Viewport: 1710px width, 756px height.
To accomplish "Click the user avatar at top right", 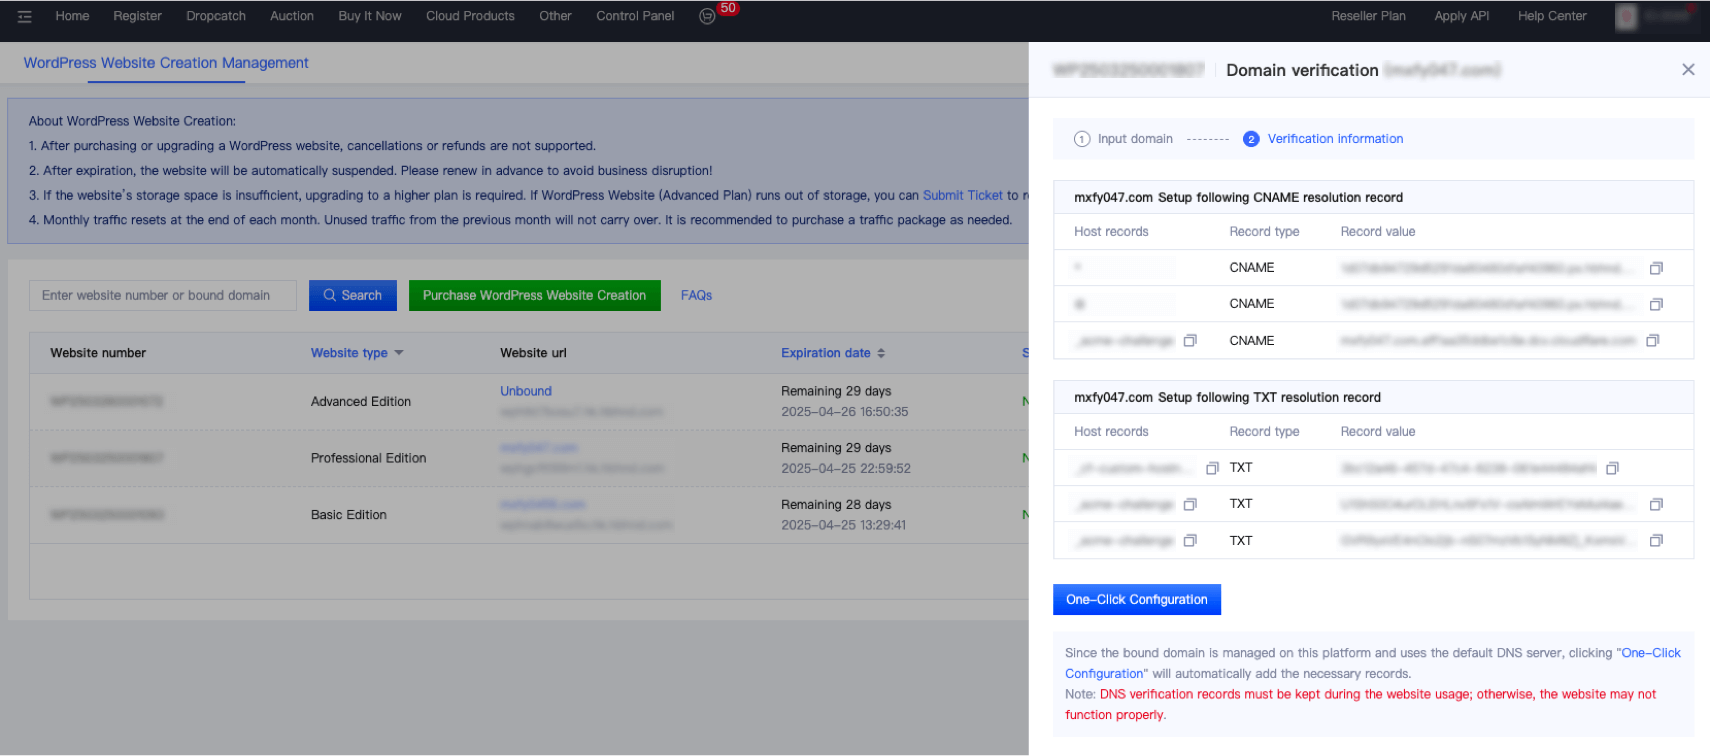I will pyautogui.click(x=1627, y=16).
